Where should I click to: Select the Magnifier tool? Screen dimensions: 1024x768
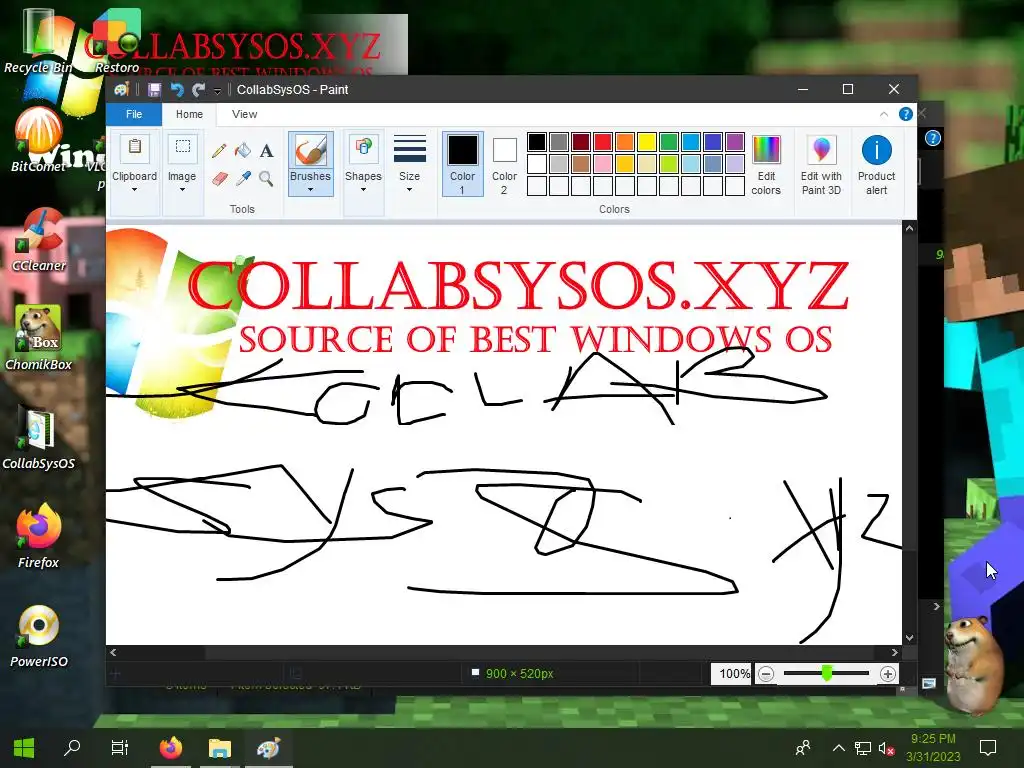click(x=266, y=178)
